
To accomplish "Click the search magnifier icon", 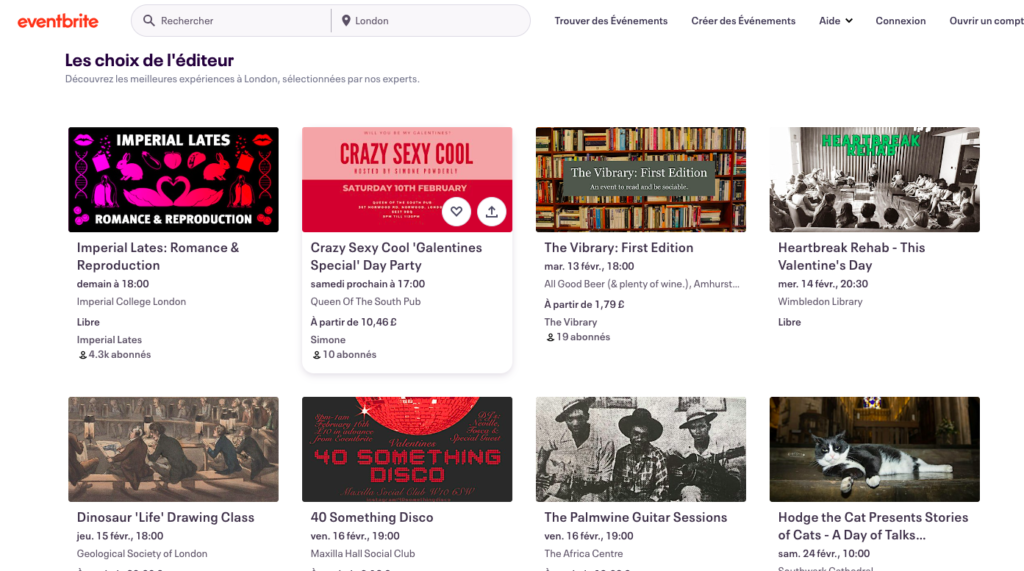I will (149, 21).
